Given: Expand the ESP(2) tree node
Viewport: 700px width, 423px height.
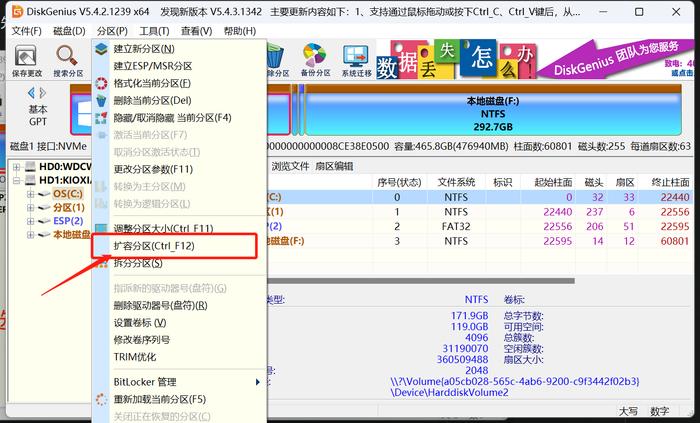Looking at the screenshot, I should click(x=30, y=221).
